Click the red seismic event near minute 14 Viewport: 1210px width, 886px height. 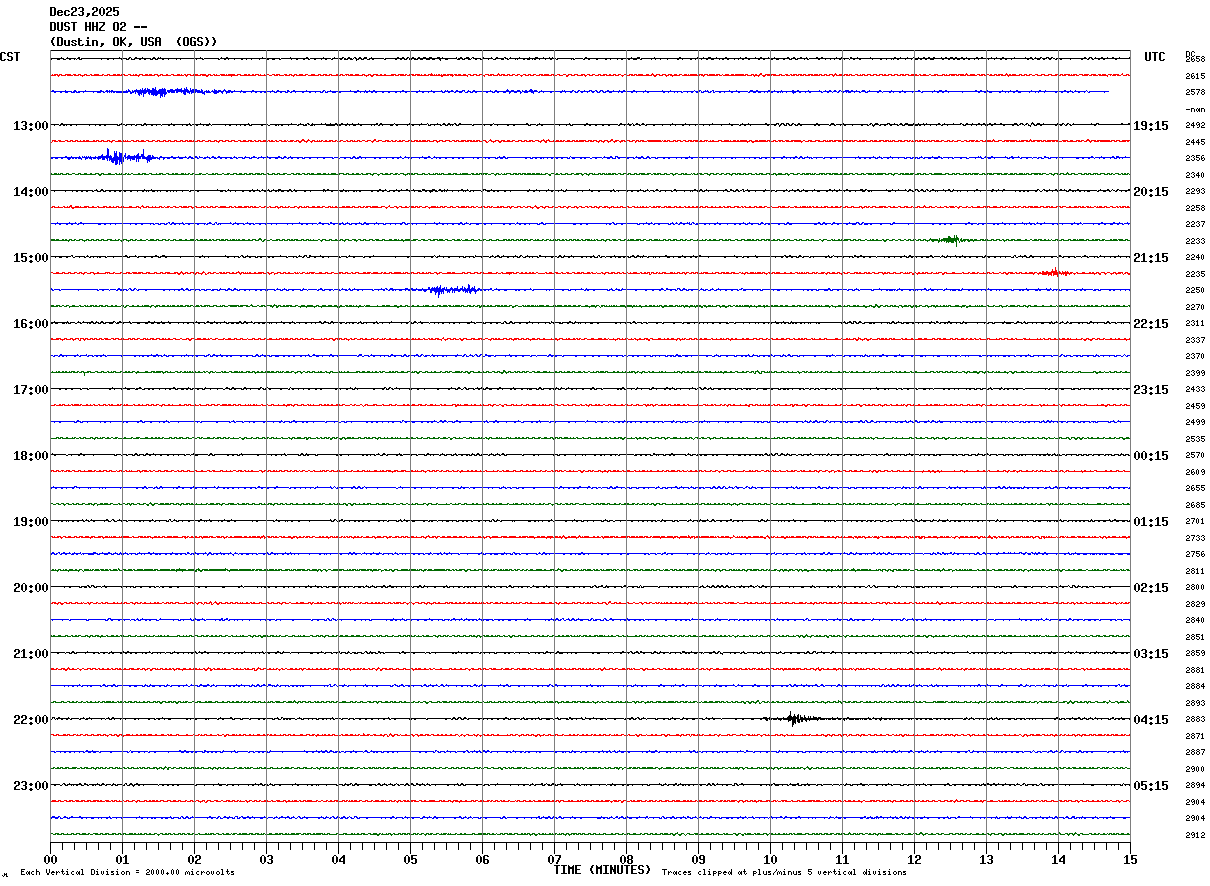tap(1052, 272)
